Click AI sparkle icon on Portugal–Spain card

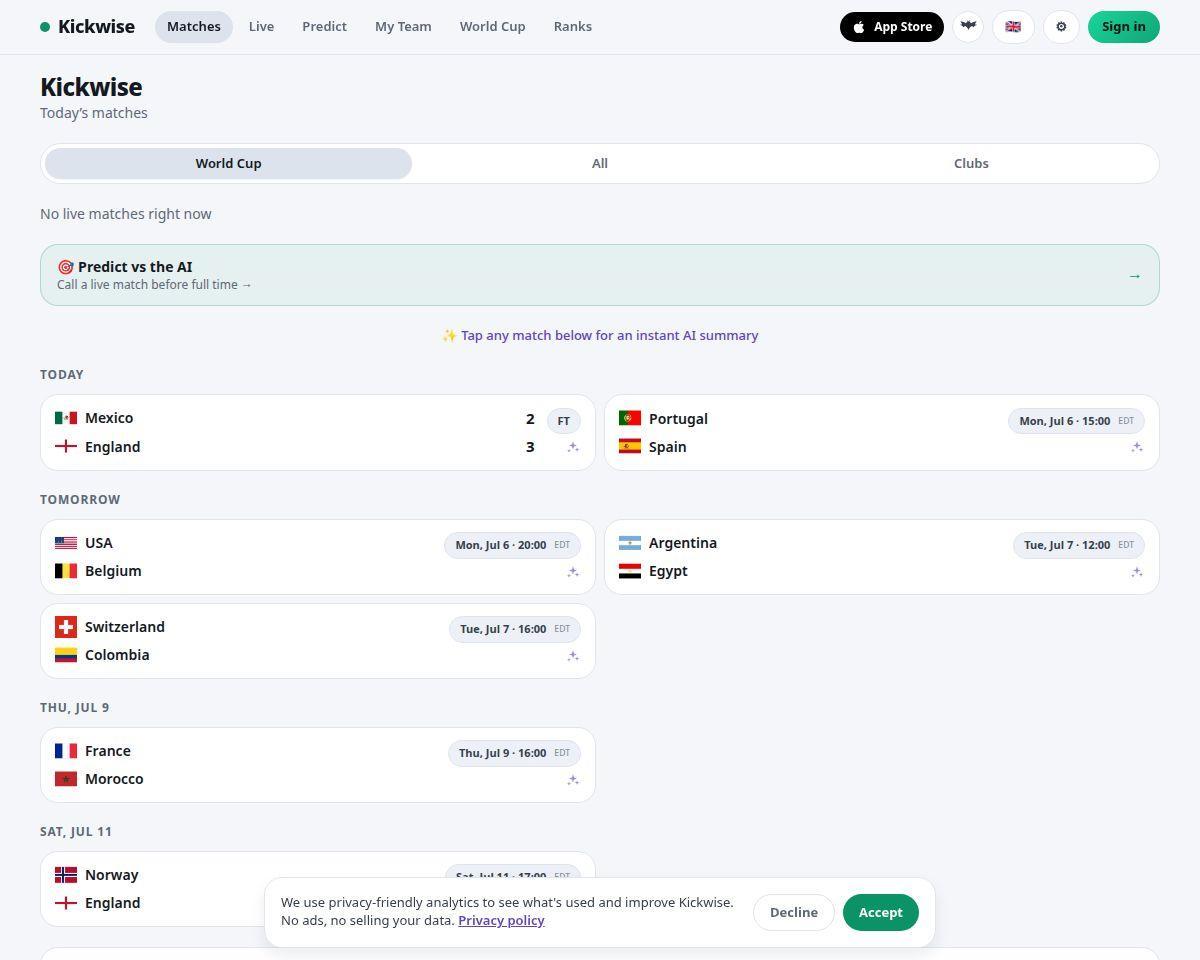pyautogui.click(x=1137, y=447)
